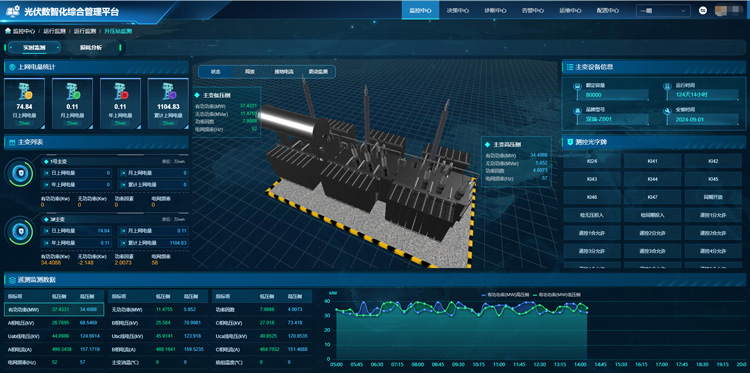Switch to the 接地电流 tab
Screen dimensions: 750x373
[284, 72]
